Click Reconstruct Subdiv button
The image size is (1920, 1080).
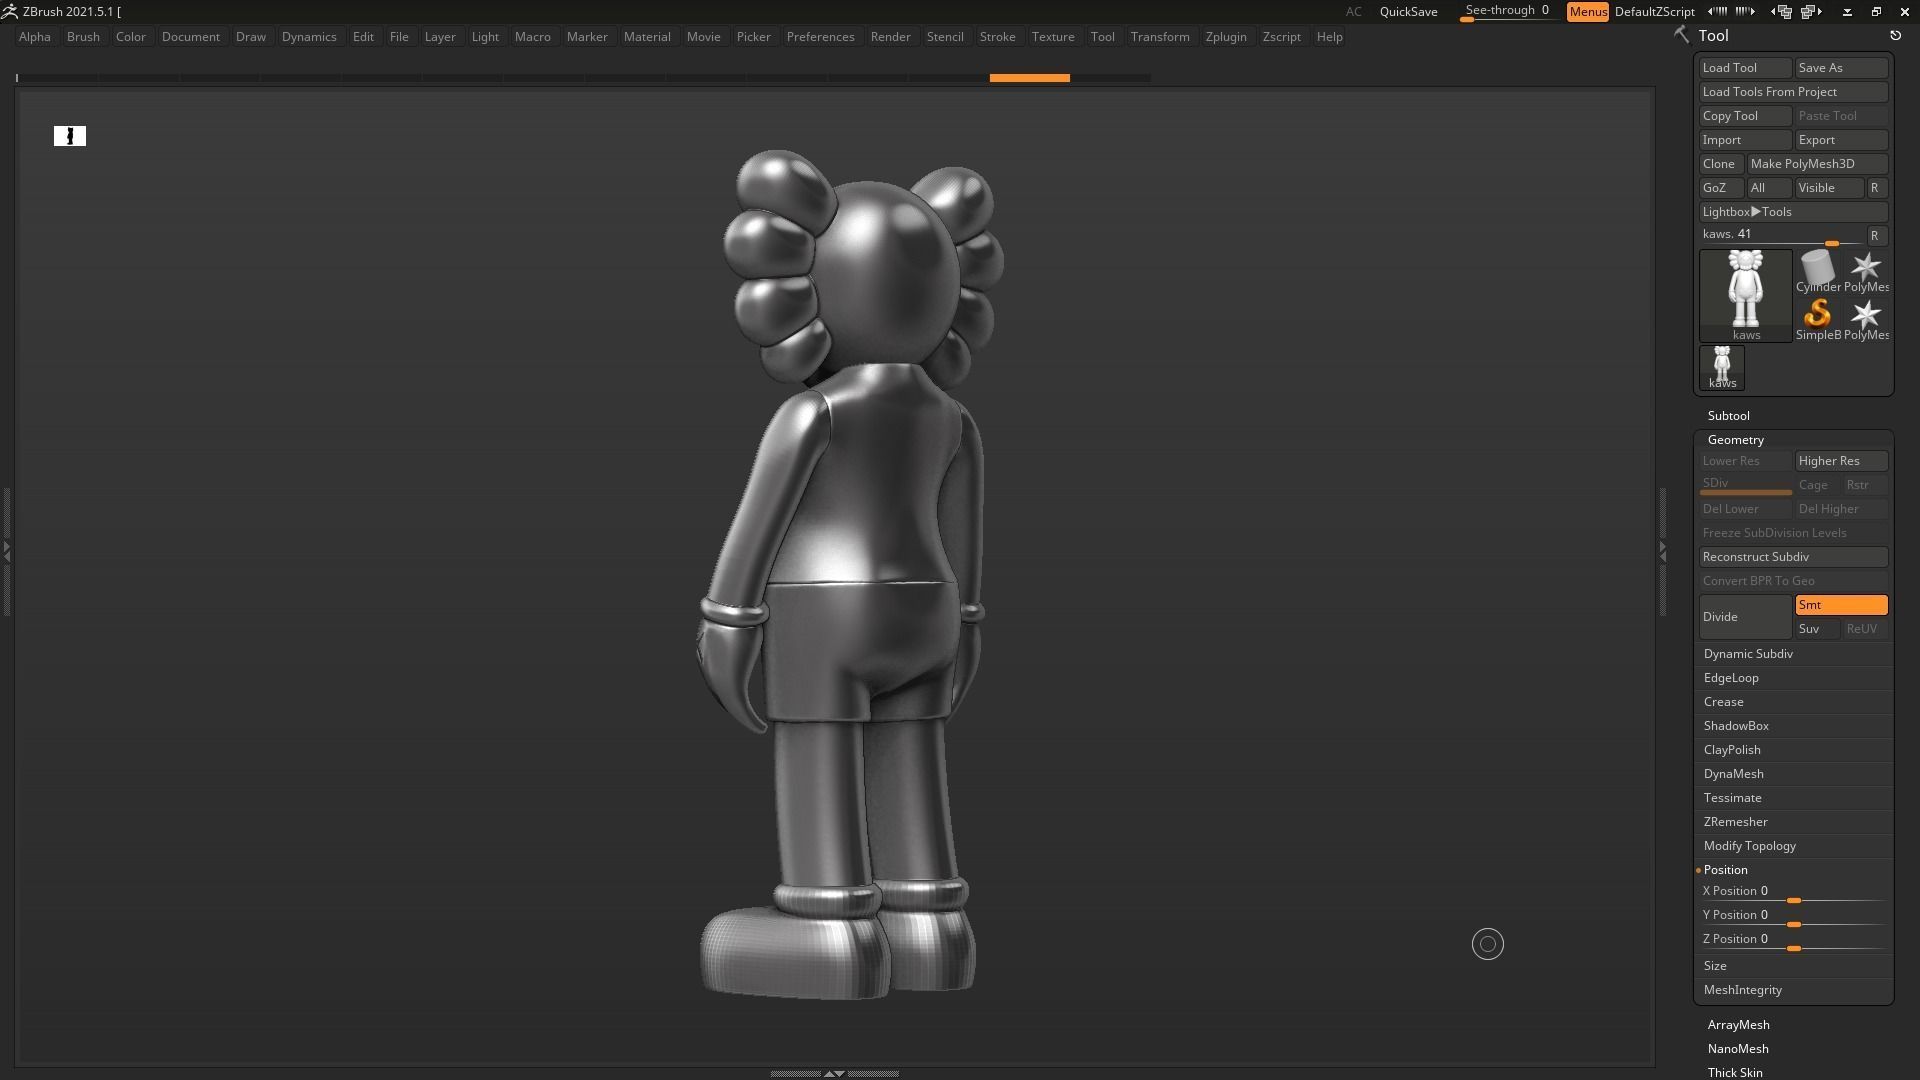tap(1793, 557)
